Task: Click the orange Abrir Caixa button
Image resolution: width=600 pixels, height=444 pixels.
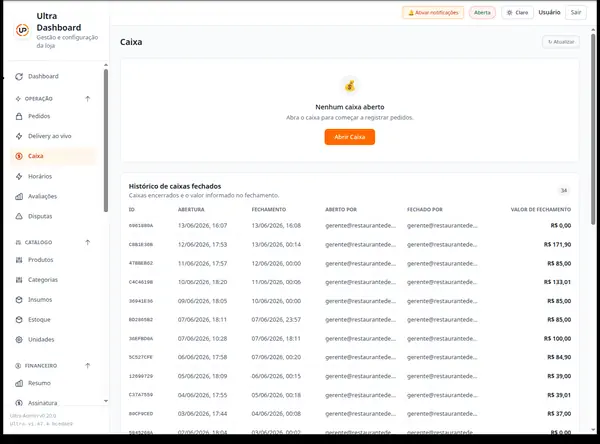Action: click(x=350, y=137)
